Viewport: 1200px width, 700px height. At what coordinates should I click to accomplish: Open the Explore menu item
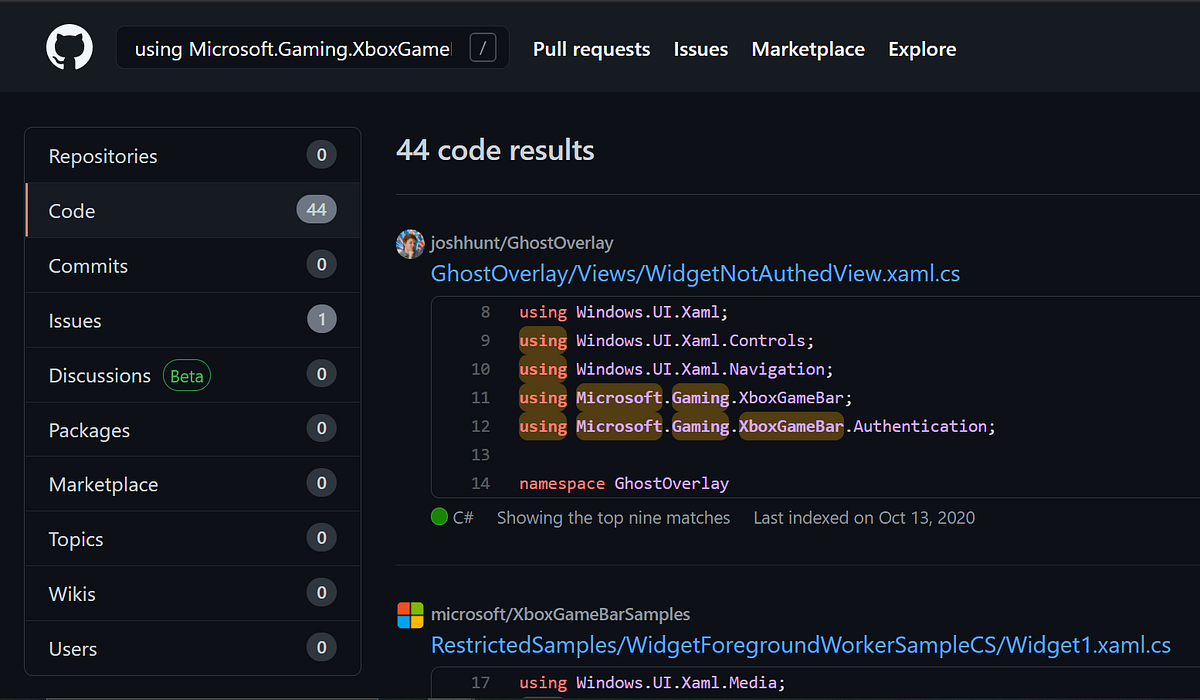(921, 48)
